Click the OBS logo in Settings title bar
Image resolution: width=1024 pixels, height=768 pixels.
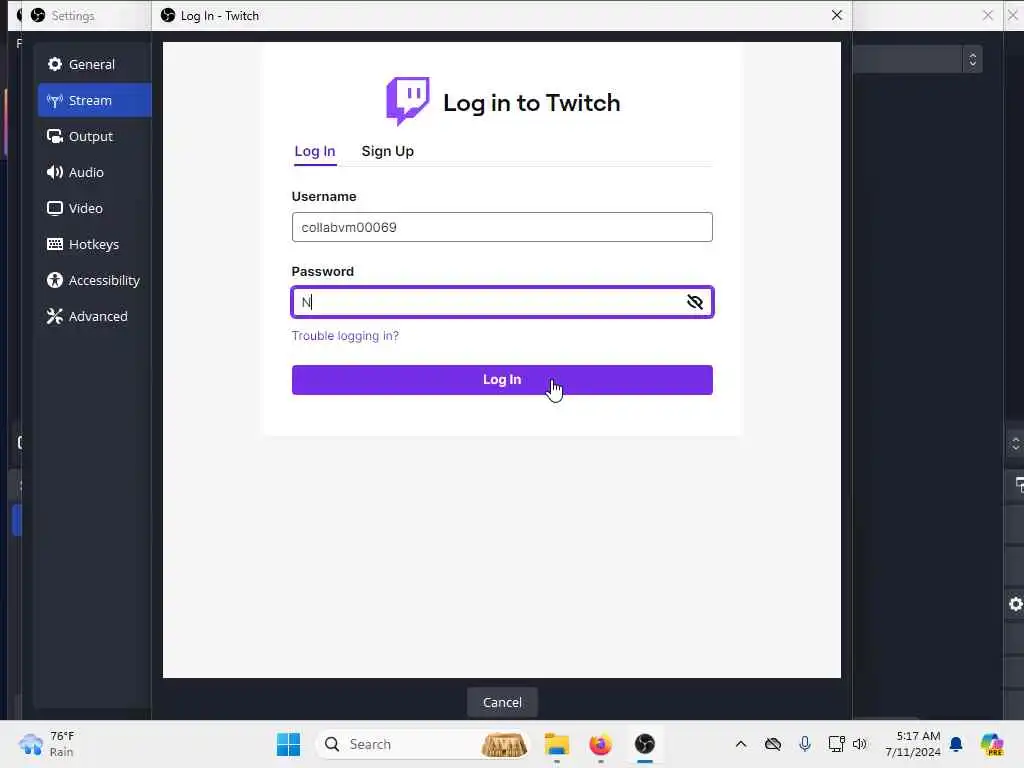(x=38, y=15)
